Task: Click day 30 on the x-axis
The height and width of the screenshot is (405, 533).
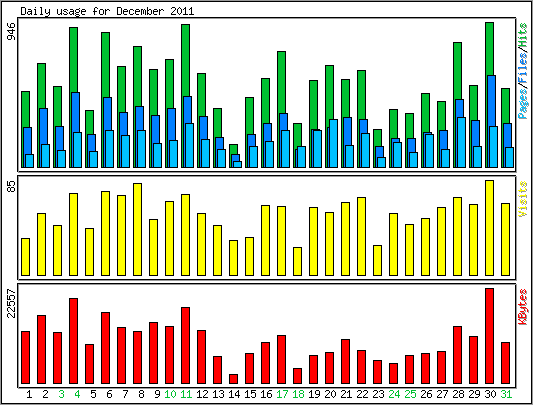Action: 490,394
